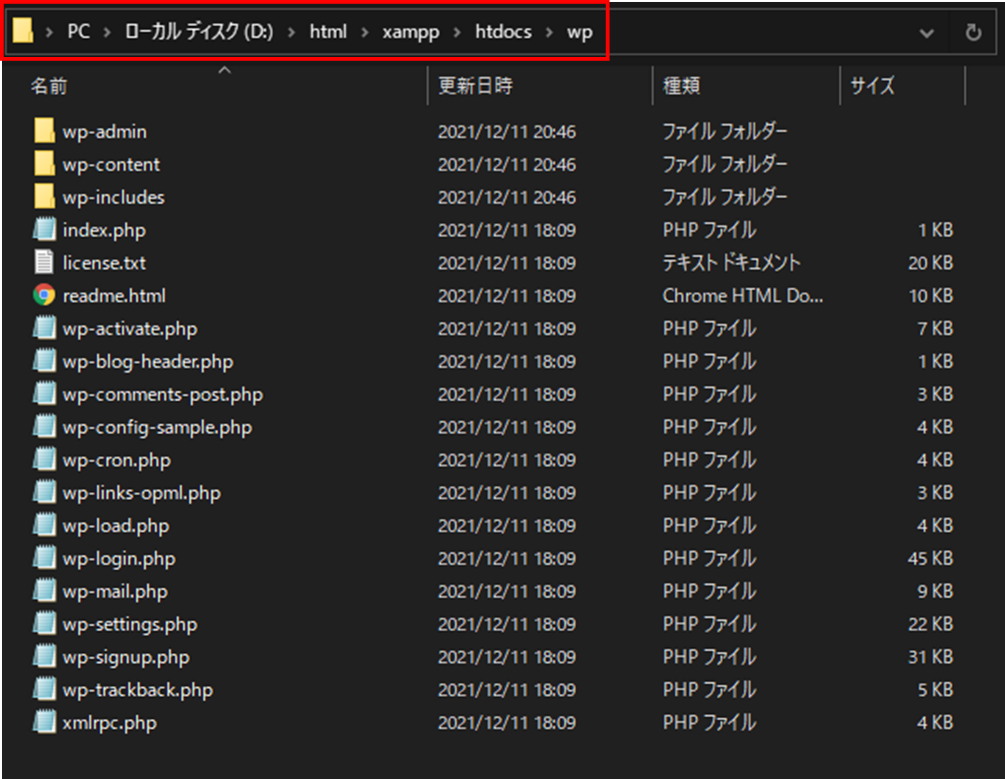
Task: Click the refresh button in address bar
Action: point(973,32)
